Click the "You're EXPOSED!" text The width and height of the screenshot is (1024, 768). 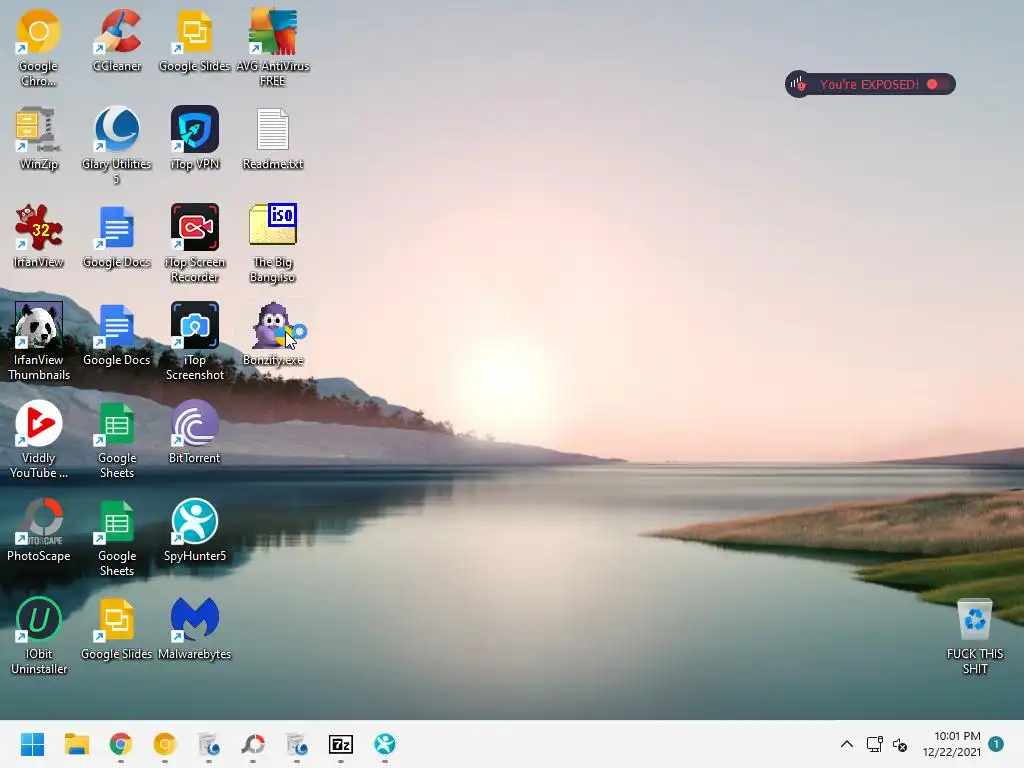tap(869, 84)
